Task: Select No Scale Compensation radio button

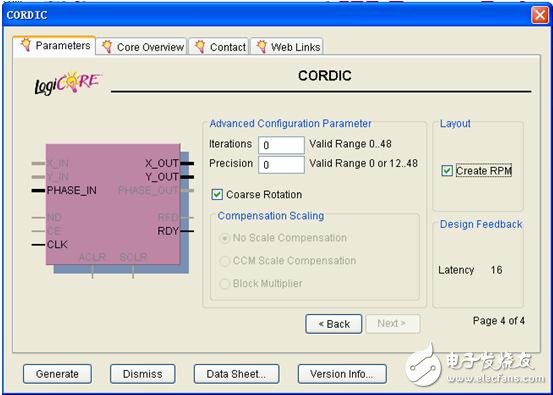Action: pyautogui.click(x=224, y=238)
